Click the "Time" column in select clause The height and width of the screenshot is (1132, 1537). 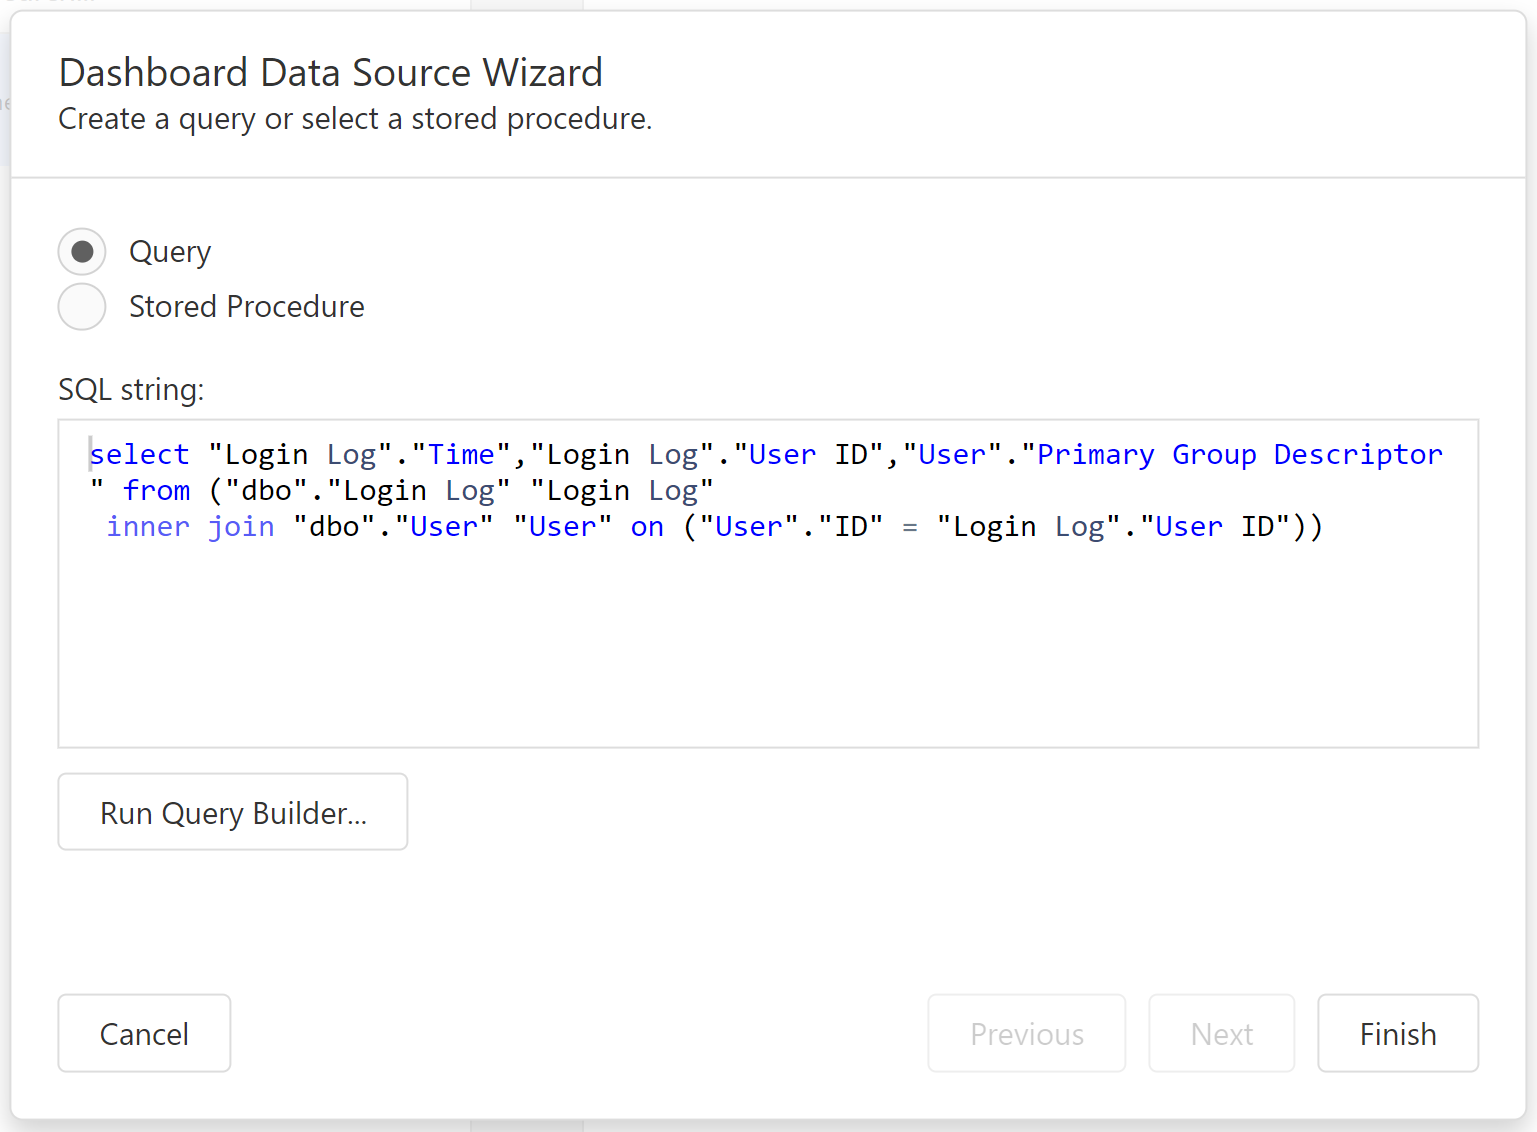coord(461,455)
